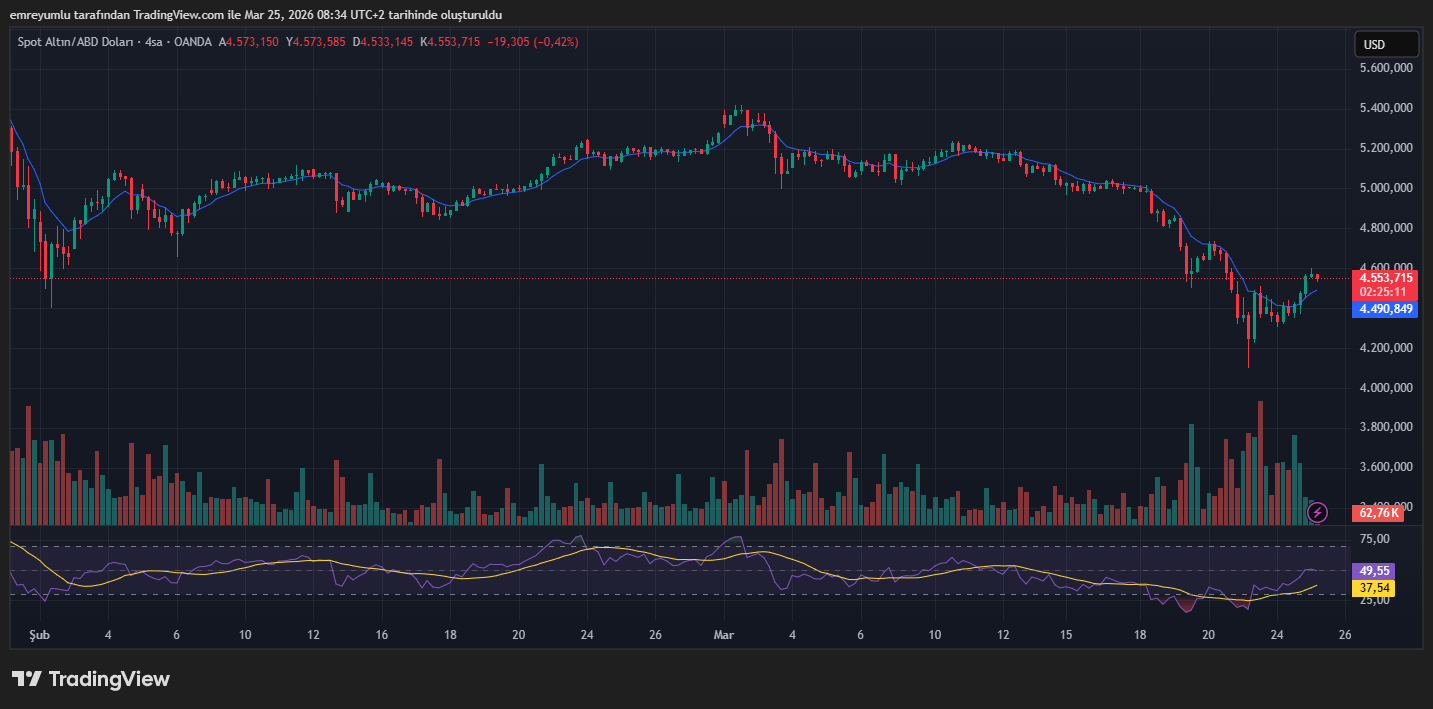Click the 4.000,000 level on price axis

(x=1385, y=388)
